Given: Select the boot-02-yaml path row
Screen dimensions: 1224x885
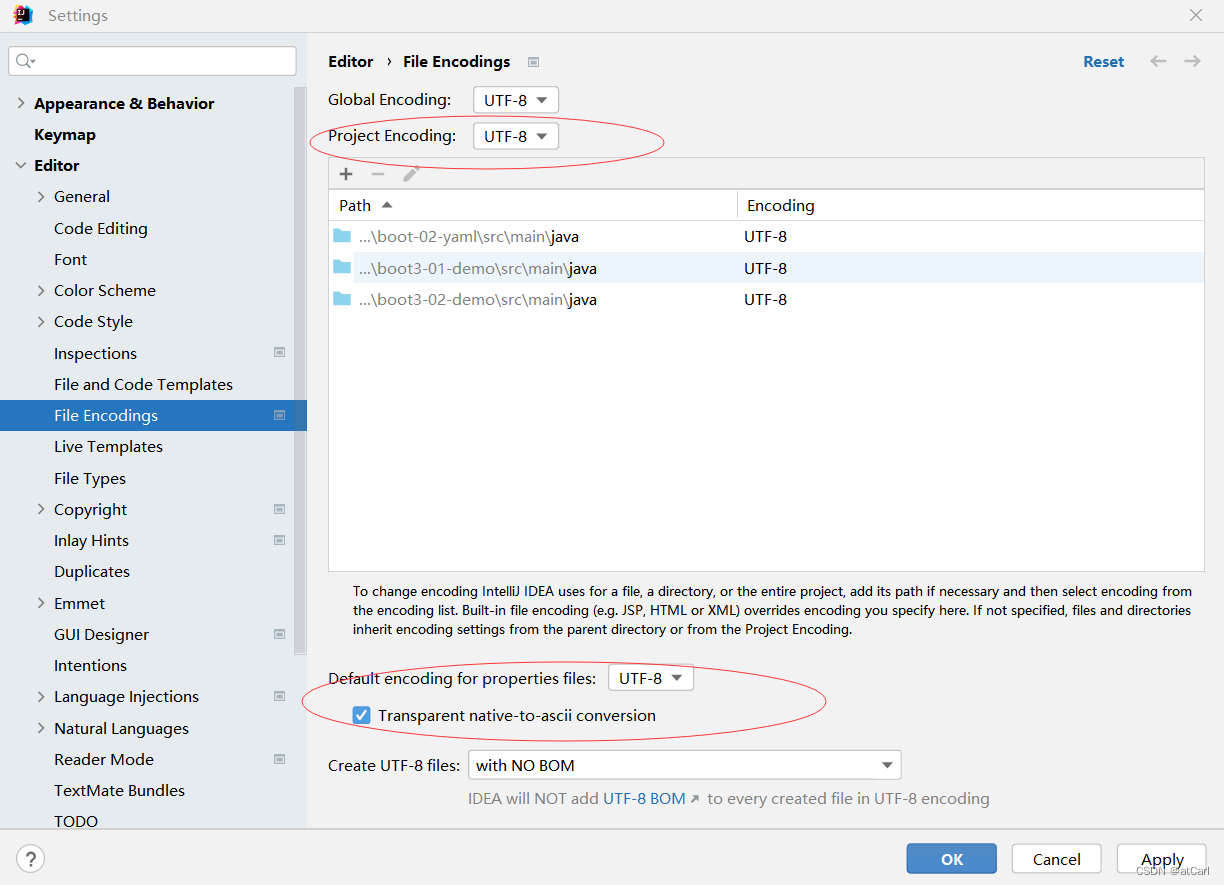Looking at the screenshot, I should 766,237.
